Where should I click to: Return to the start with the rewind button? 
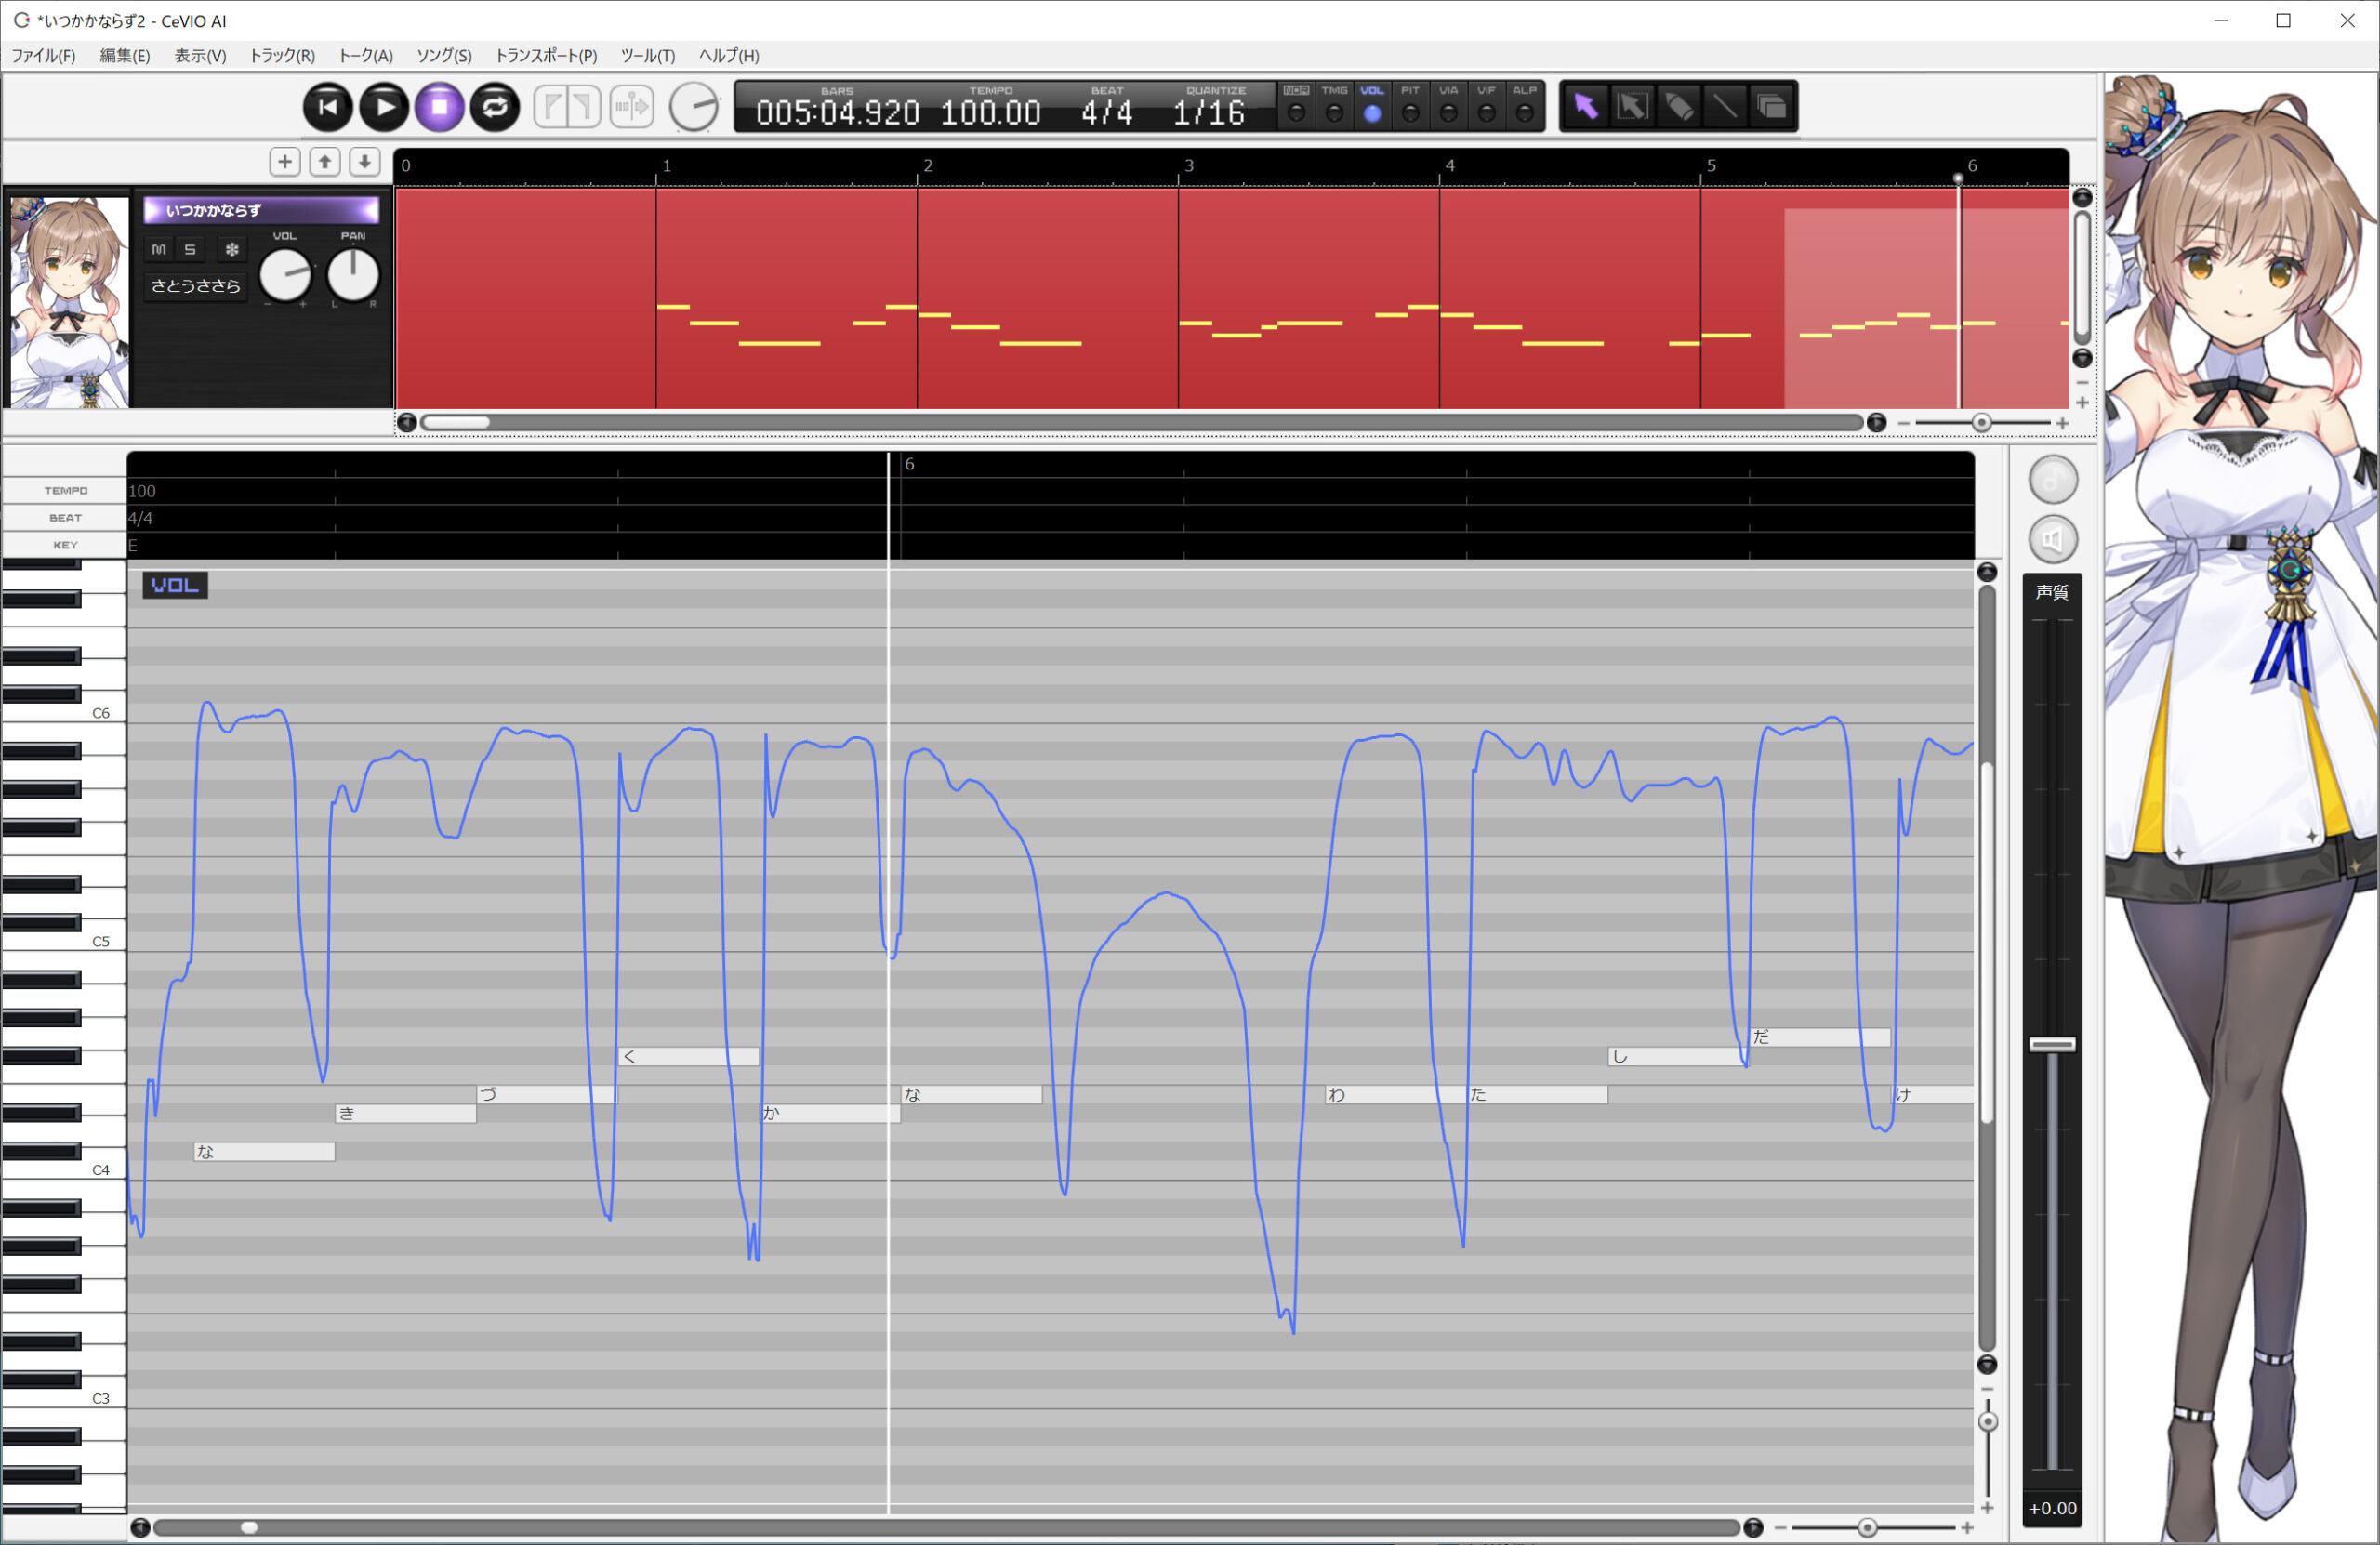[327, 107]
